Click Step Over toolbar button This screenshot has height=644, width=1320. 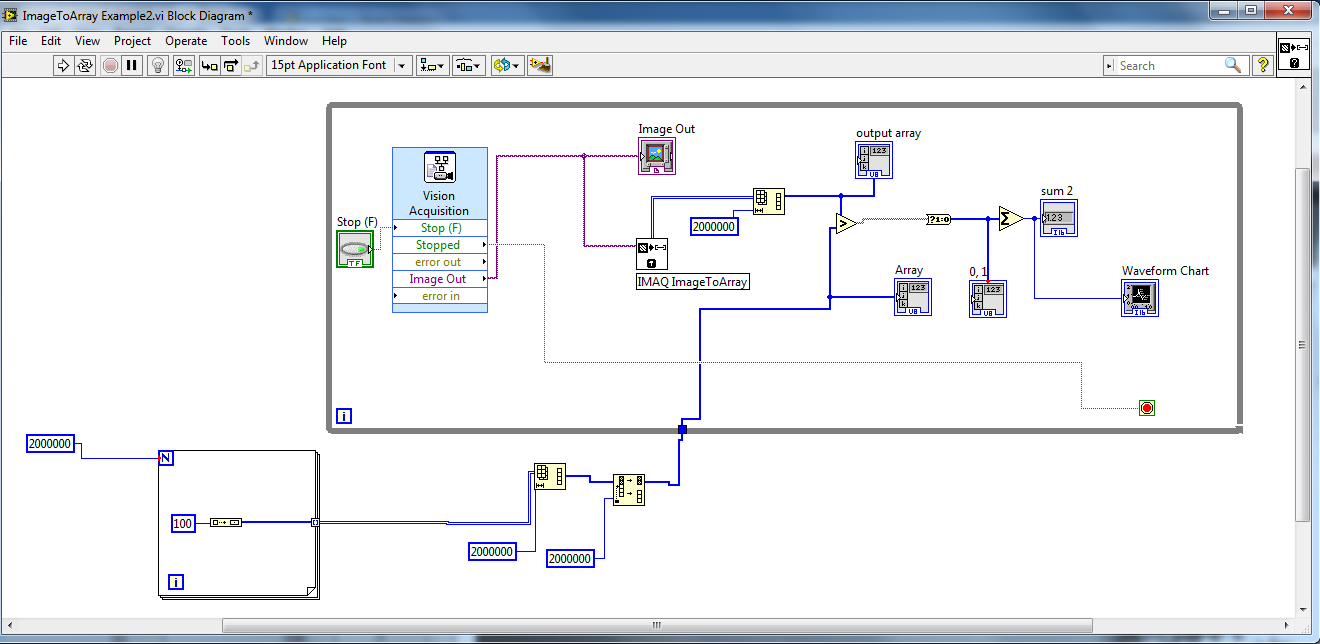231,65
